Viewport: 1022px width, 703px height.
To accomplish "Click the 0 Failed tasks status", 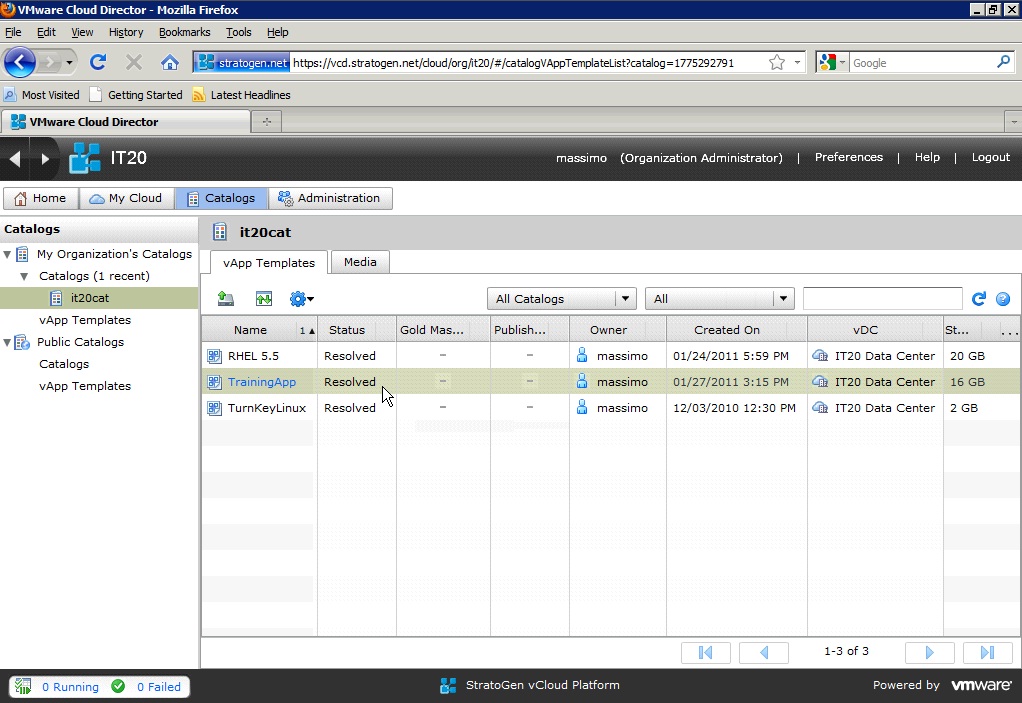I will point(158,687).
